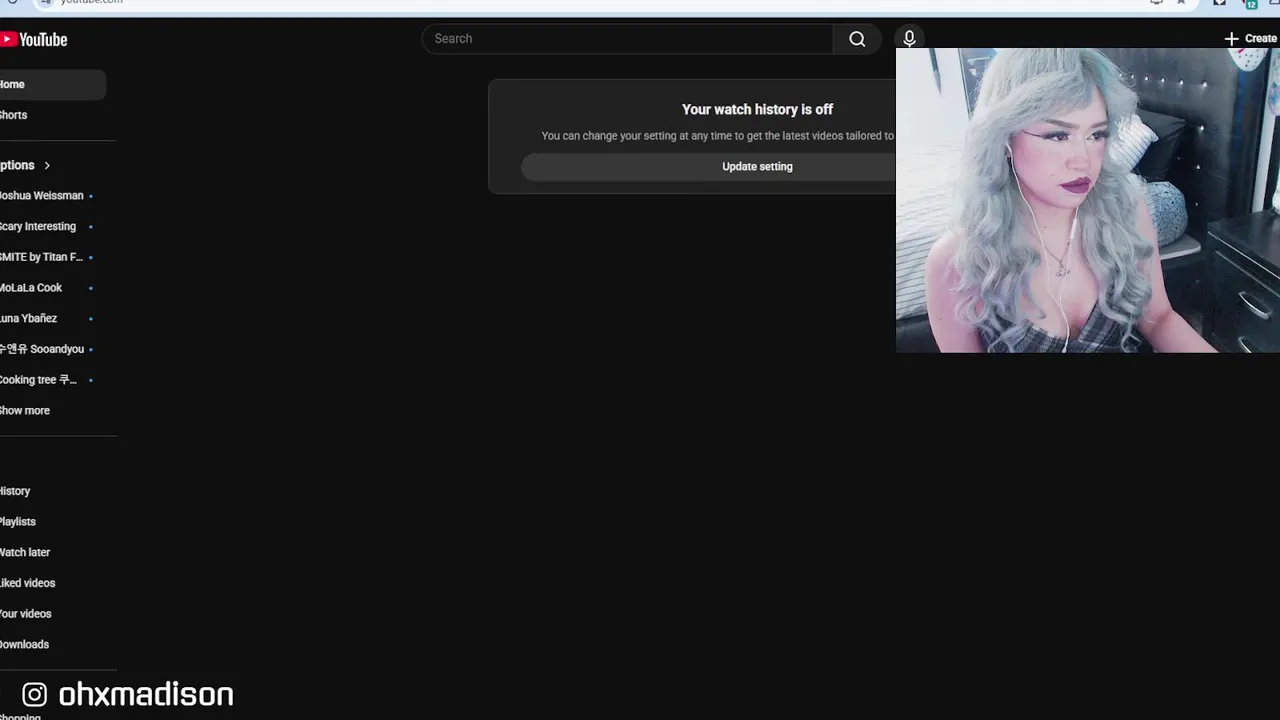Click the magnifying glass search button
The width and height of the screenshot is (1280, 720).
(857, 39)
